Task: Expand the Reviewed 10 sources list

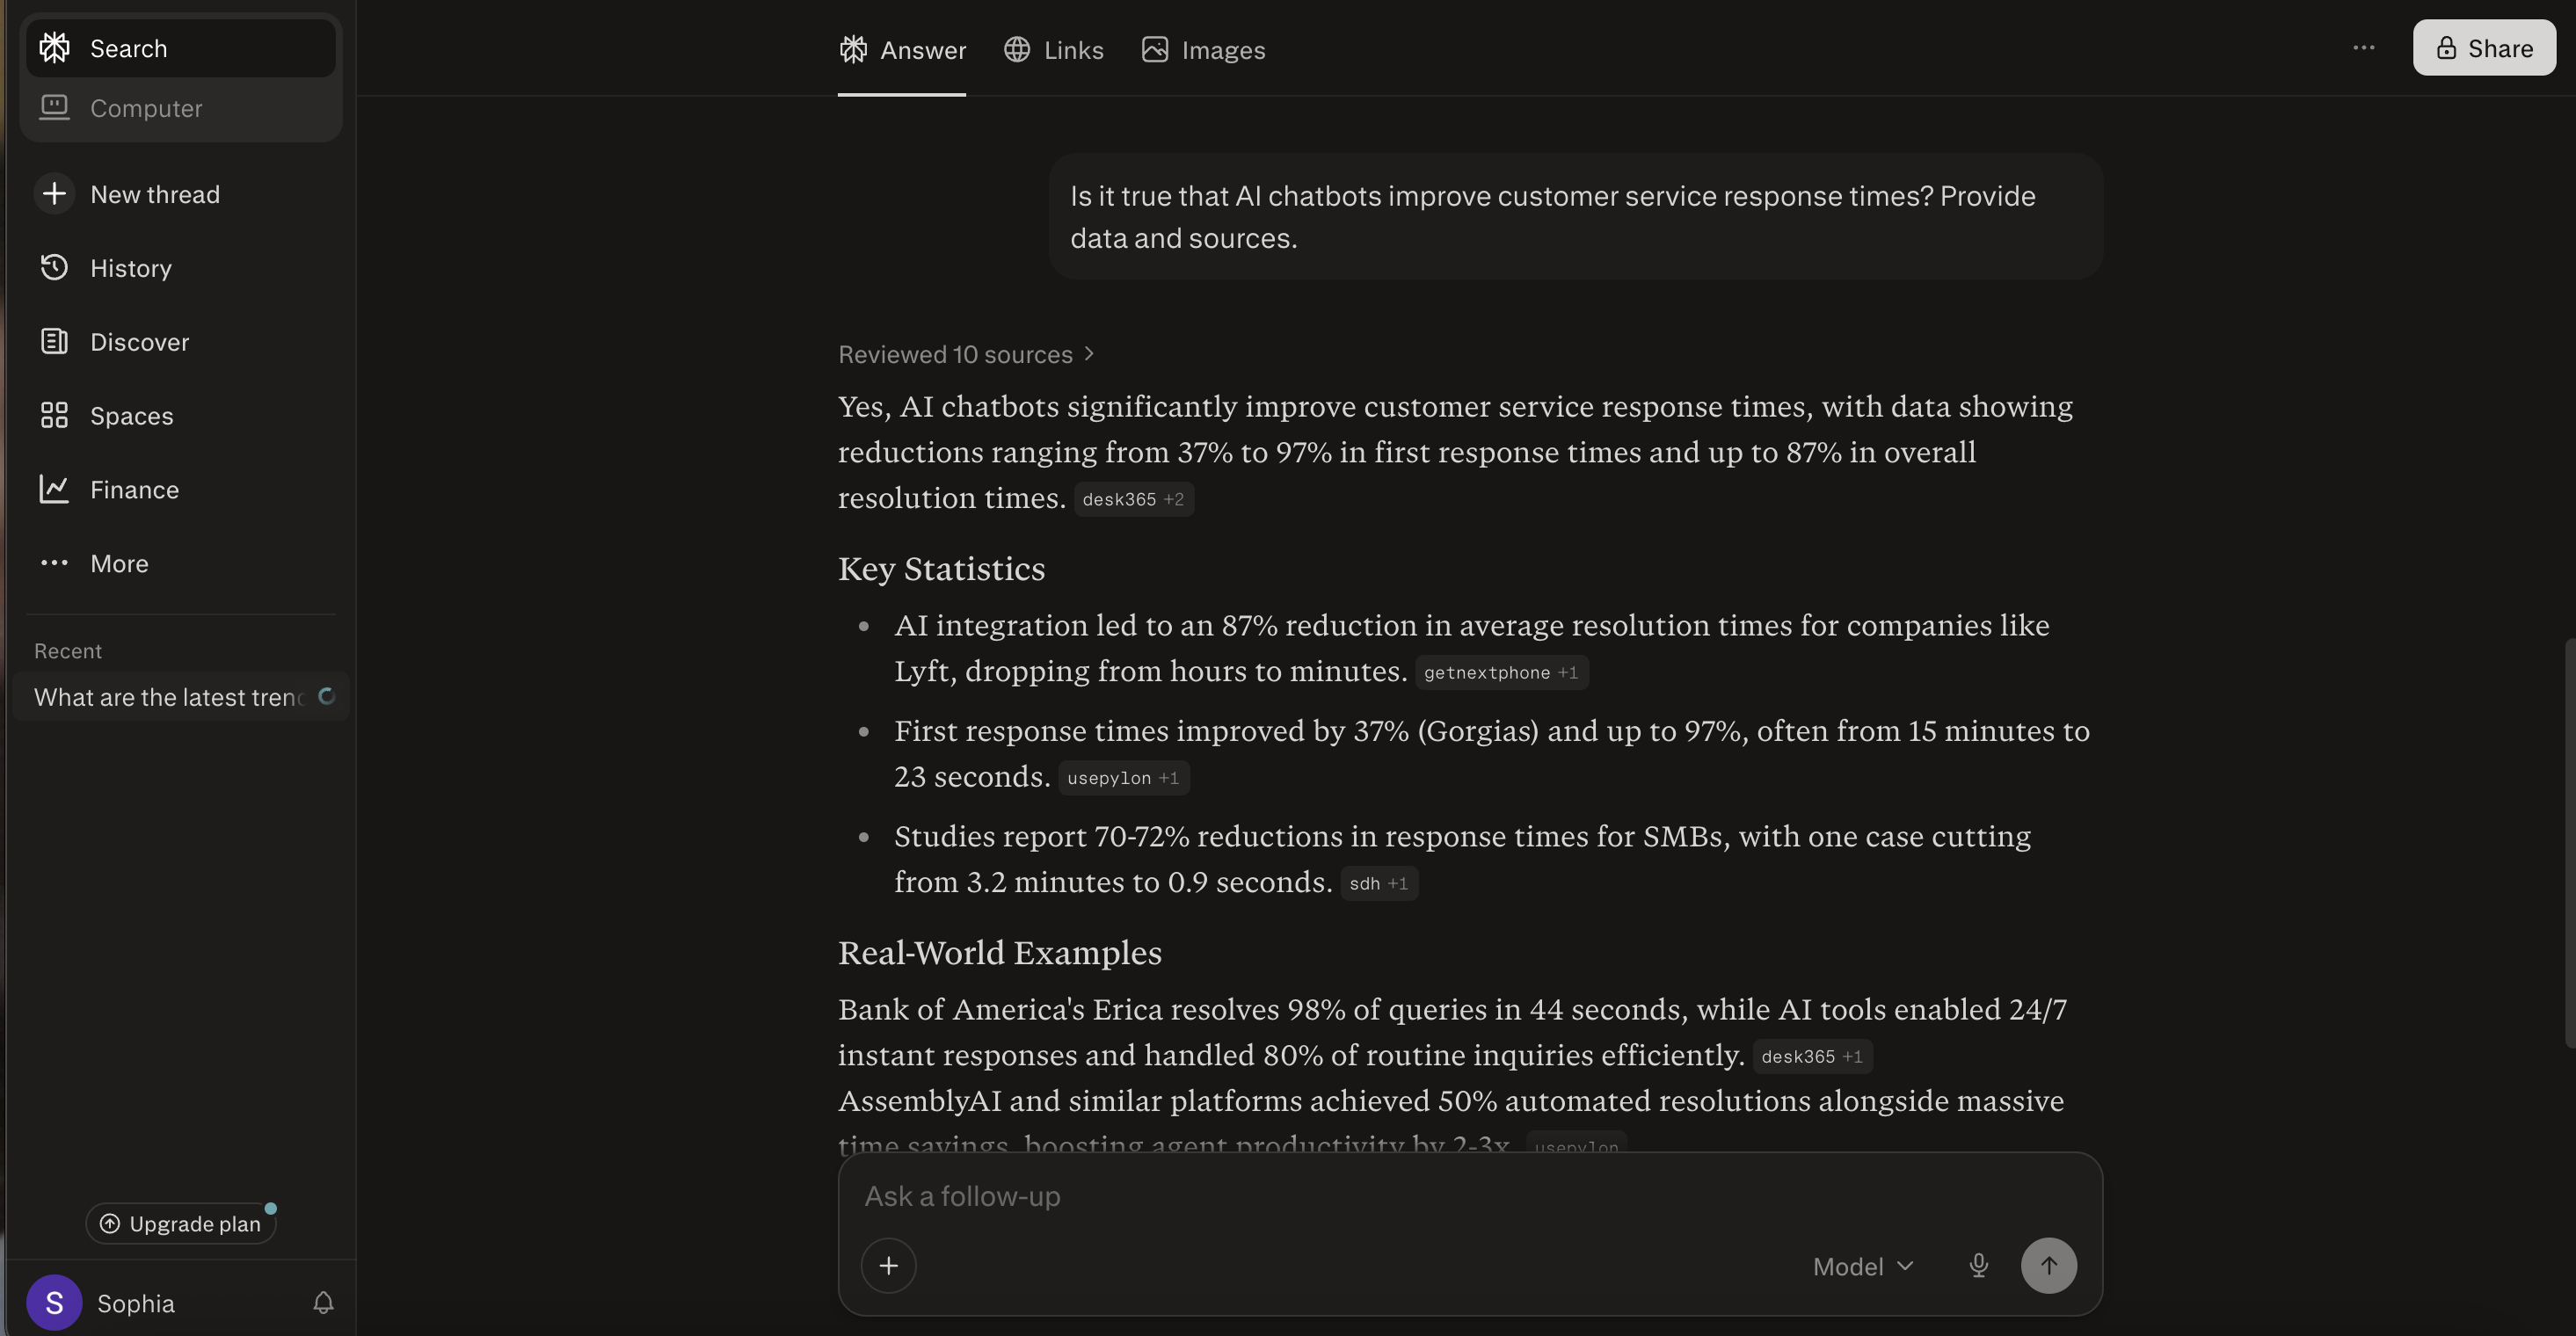Action: tap(966, 354)
